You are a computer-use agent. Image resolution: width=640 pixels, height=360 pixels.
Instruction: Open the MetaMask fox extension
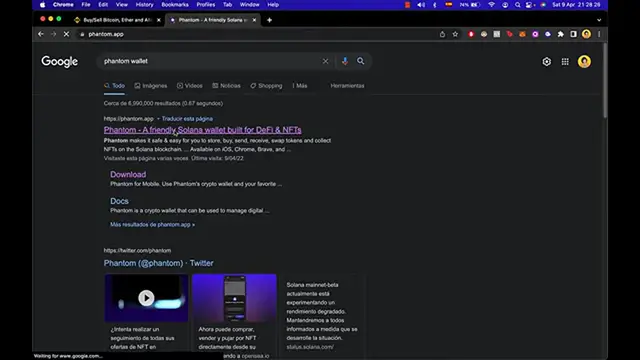(522, 34)
